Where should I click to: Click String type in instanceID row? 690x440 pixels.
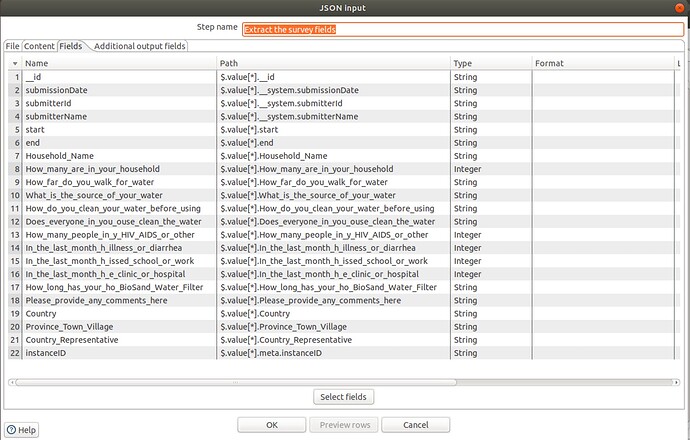[x=491, y=353]
